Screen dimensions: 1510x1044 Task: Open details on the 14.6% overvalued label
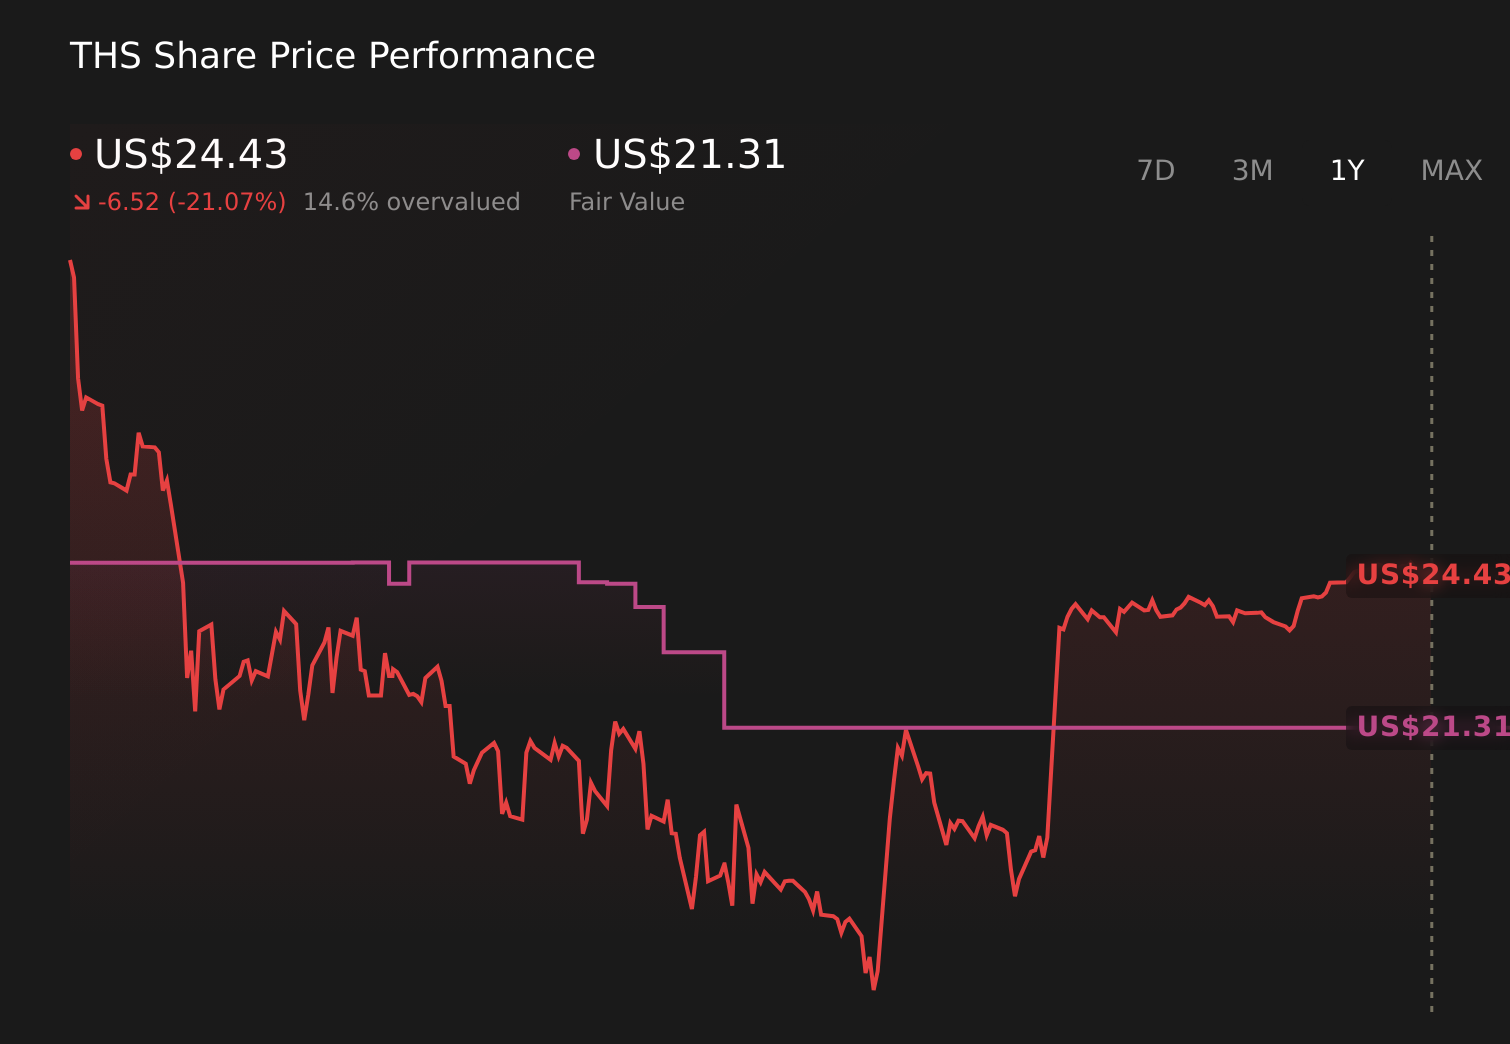point(412,201)
